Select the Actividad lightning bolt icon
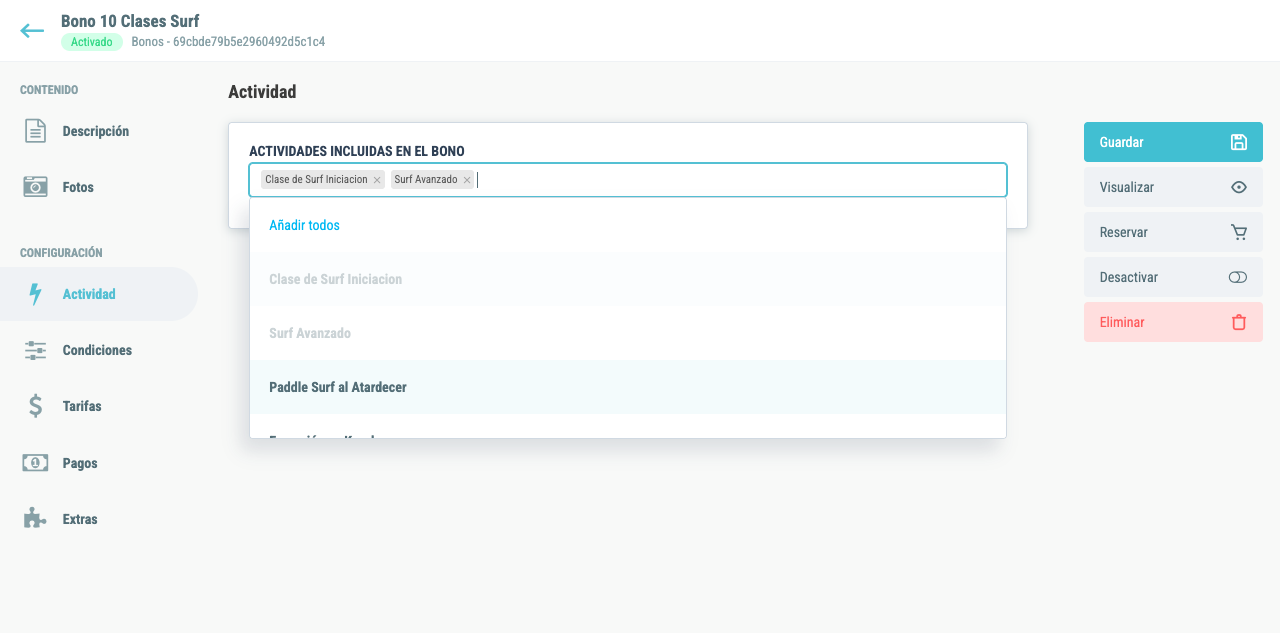The width and height of the screenshot is (1280, 633). point(36,294)
